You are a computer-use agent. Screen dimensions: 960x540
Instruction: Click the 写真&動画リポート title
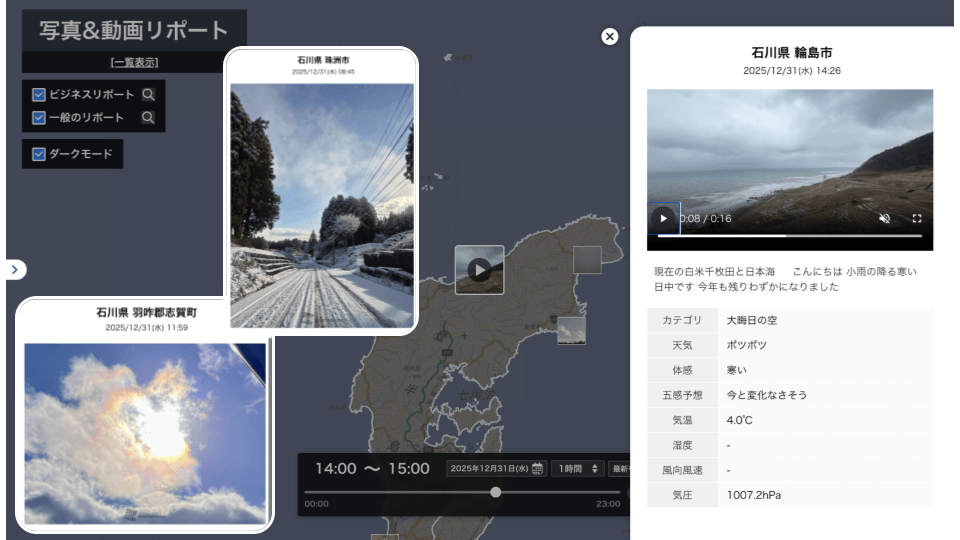click(134, 31)
